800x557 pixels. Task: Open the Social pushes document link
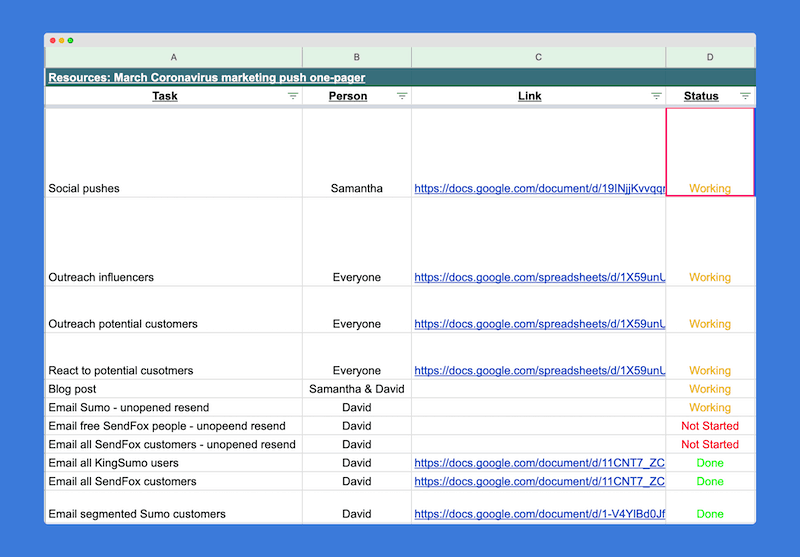point(540,188)
